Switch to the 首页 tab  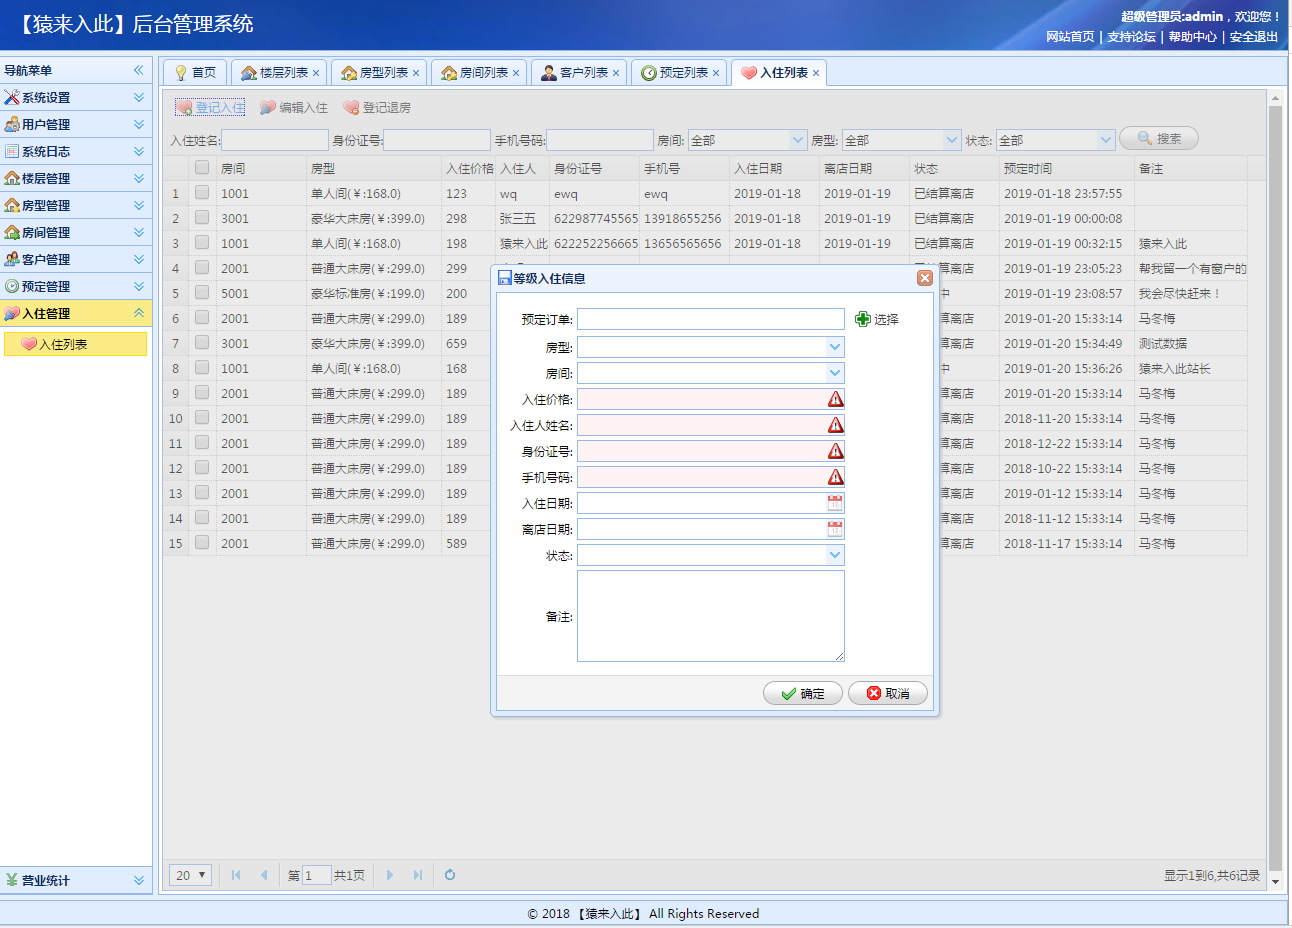tap(195, 73)
